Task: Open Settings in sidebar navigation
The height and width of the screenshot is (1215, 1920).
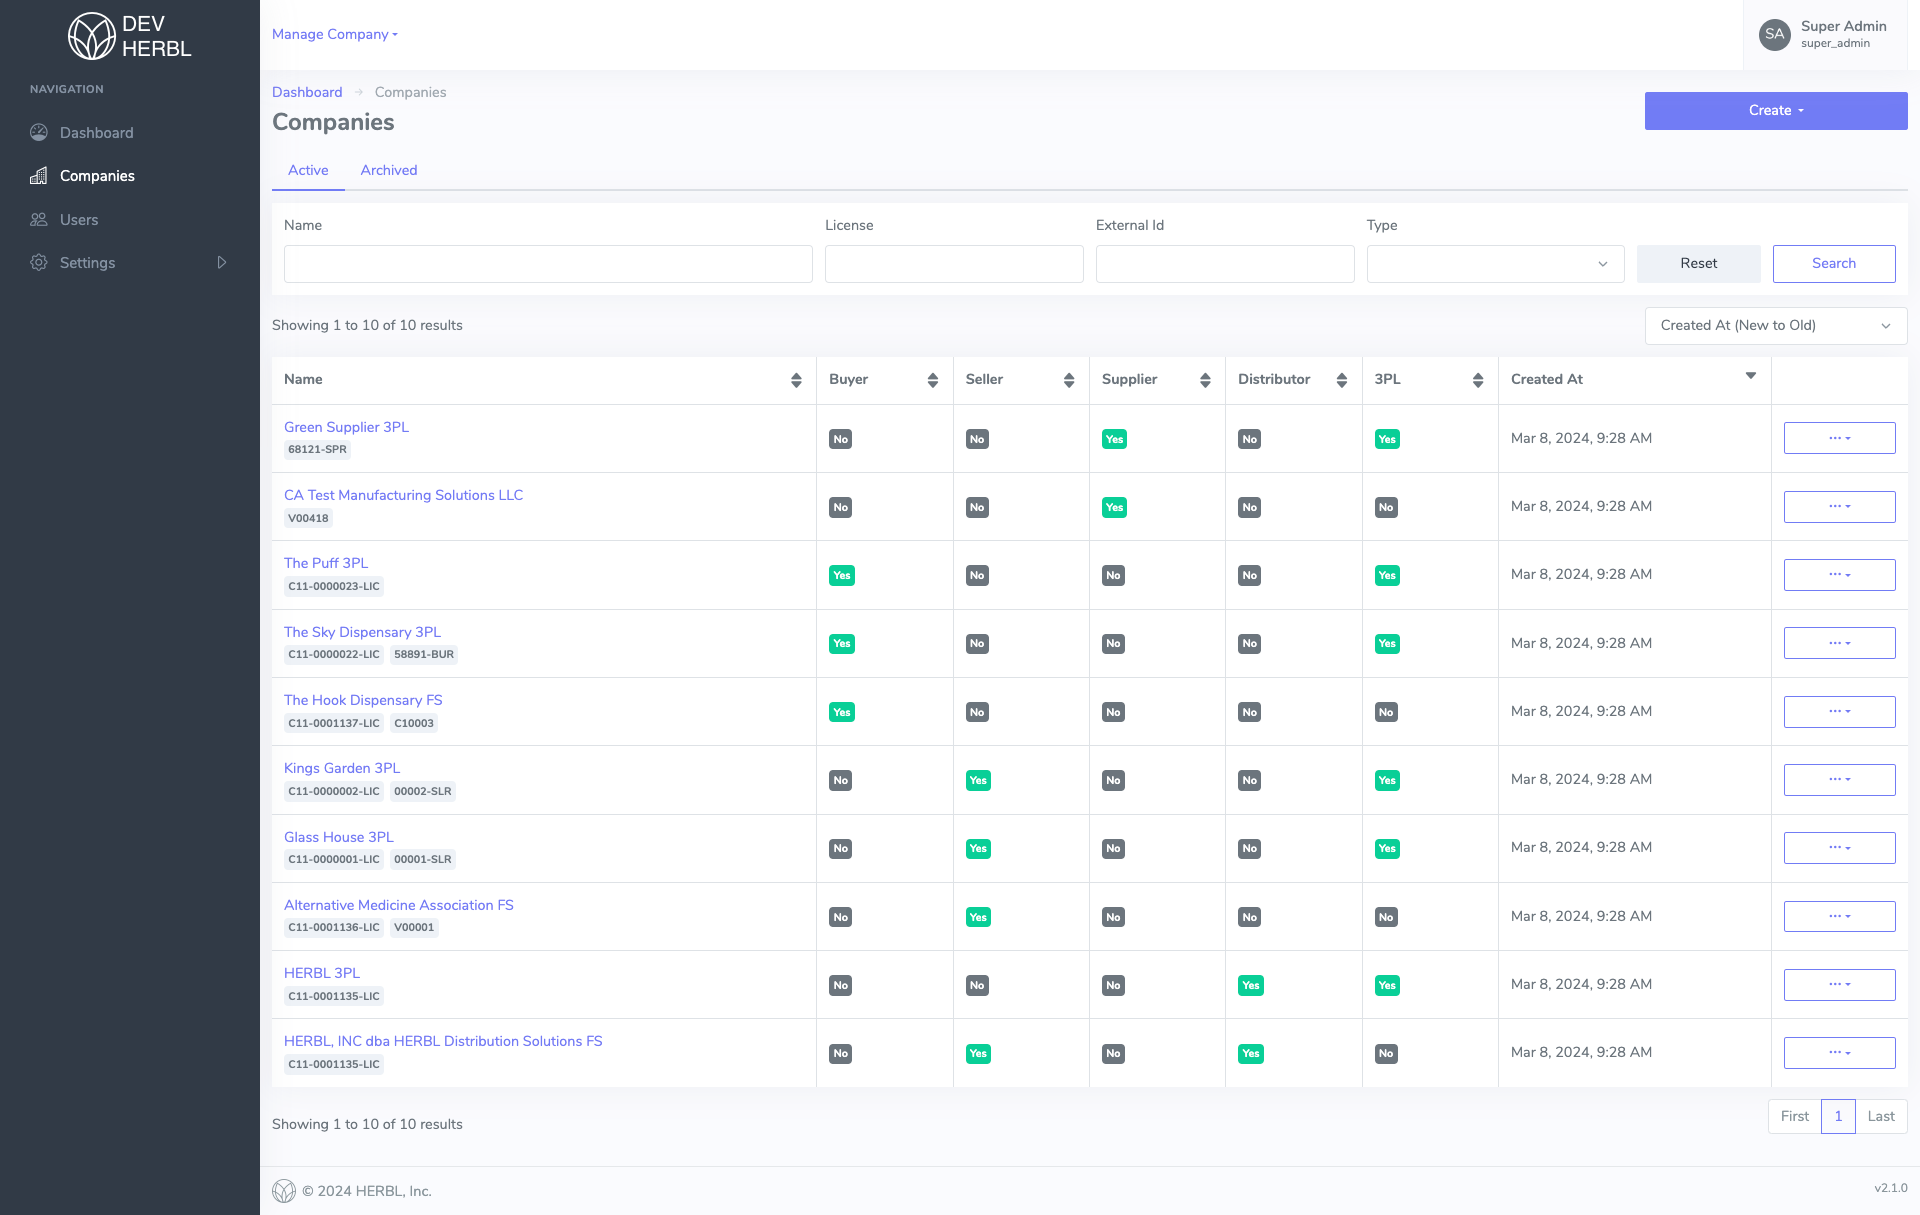Action: click(87, 262)
